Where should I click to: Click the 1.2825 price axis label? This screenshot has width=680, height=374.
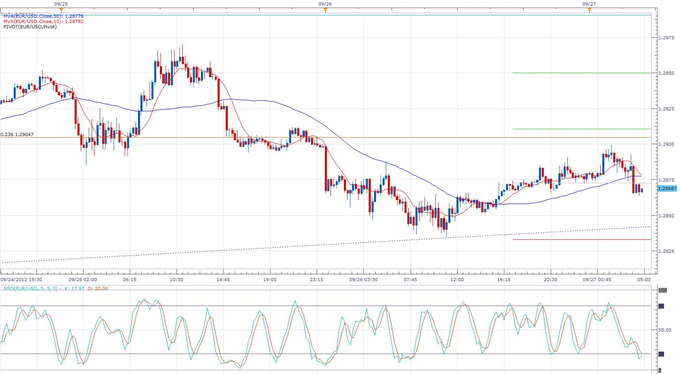(x=666, y=251)
